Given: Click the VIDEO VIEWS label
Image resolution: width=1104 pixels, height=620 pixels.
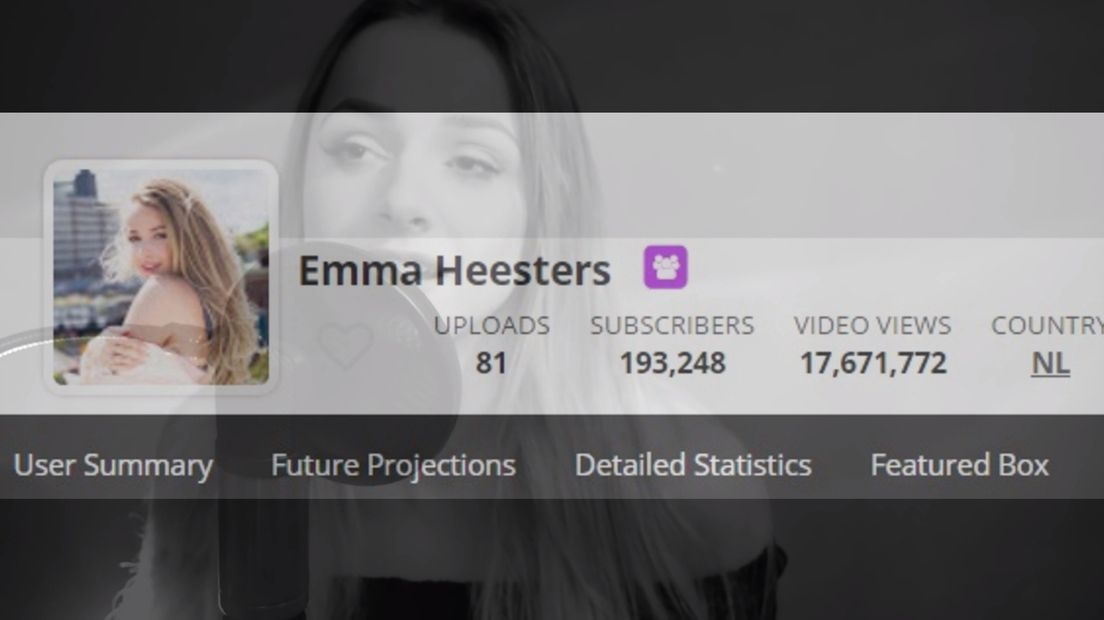Looking at the screenshot, I should [x=872, y=325].
